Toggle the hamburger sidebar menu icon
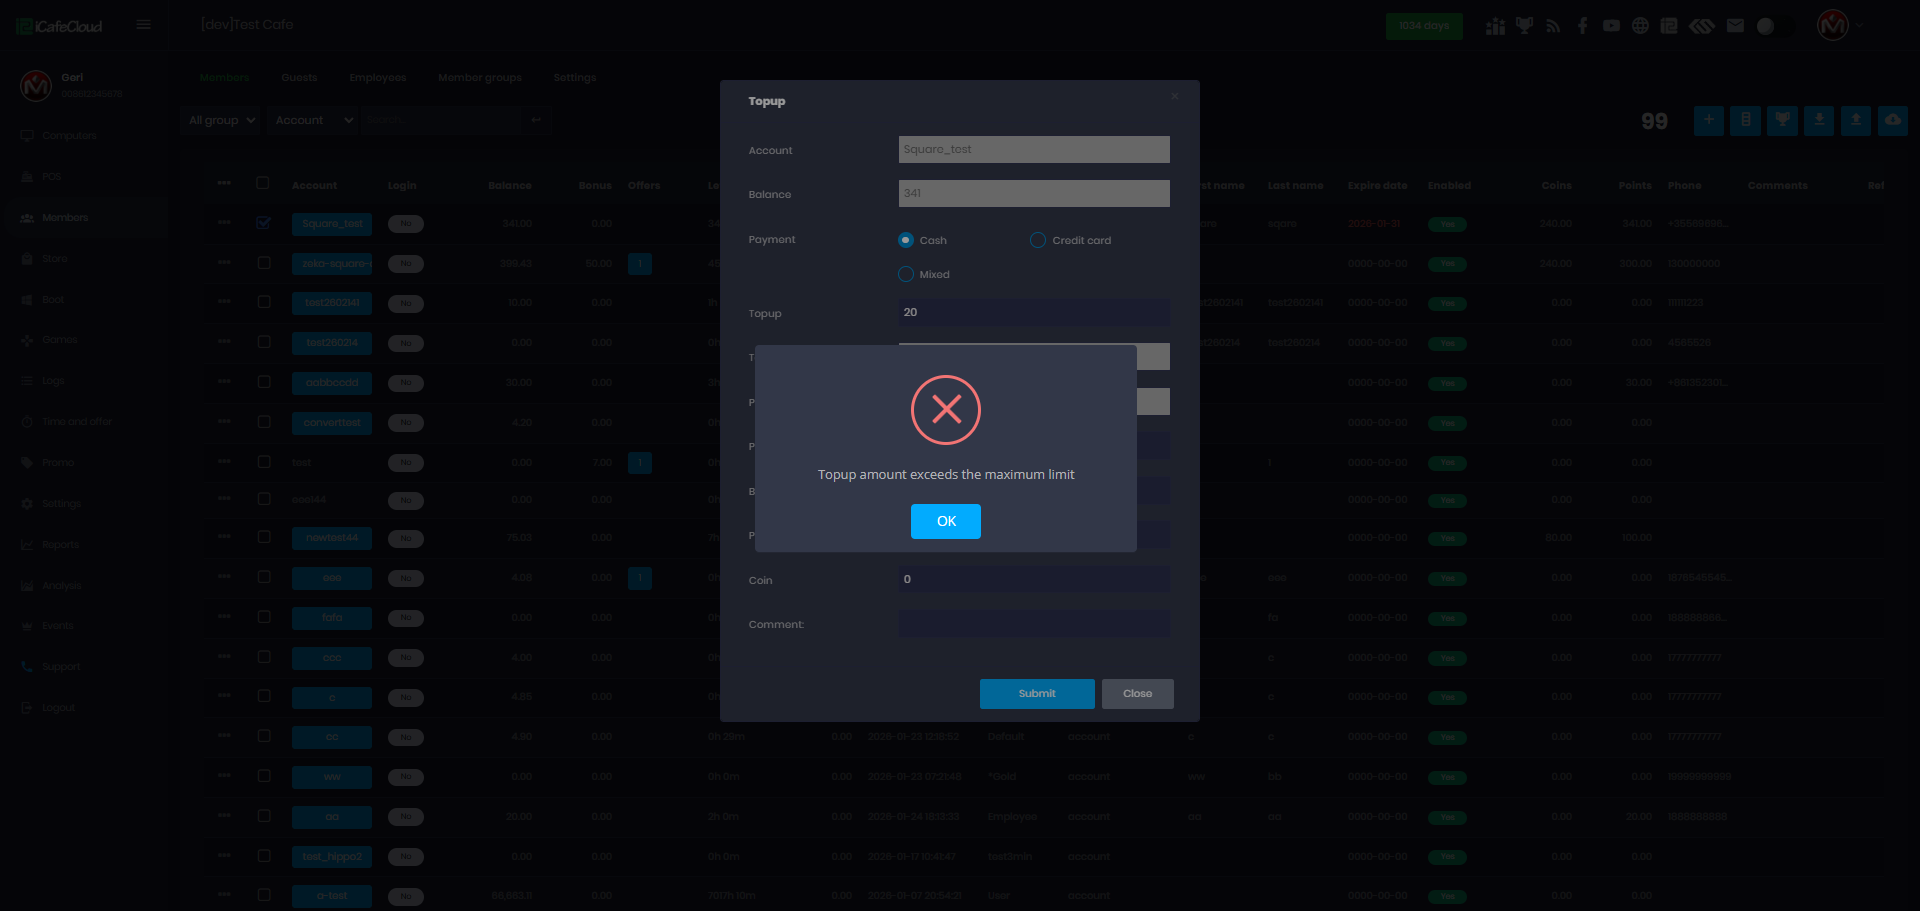The width and height of the screenshot is (1920, 911). (144, 25)
